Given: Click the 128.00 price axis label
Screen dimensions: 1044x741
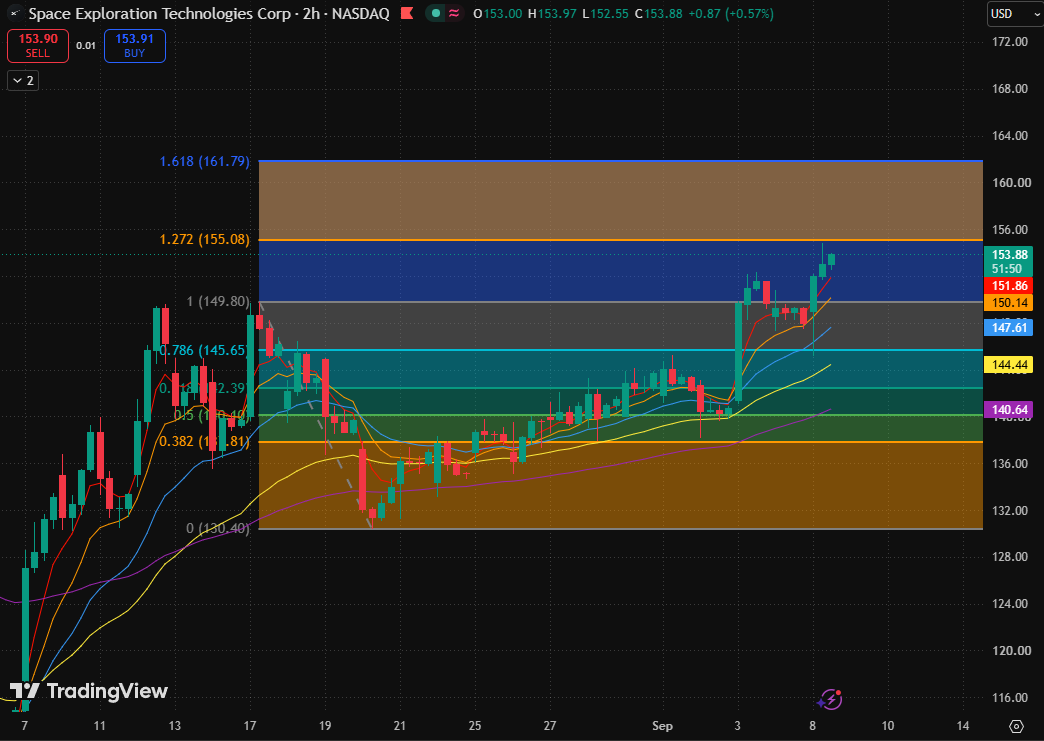Looking at the screenshot, I should [x=1010, y=557].
